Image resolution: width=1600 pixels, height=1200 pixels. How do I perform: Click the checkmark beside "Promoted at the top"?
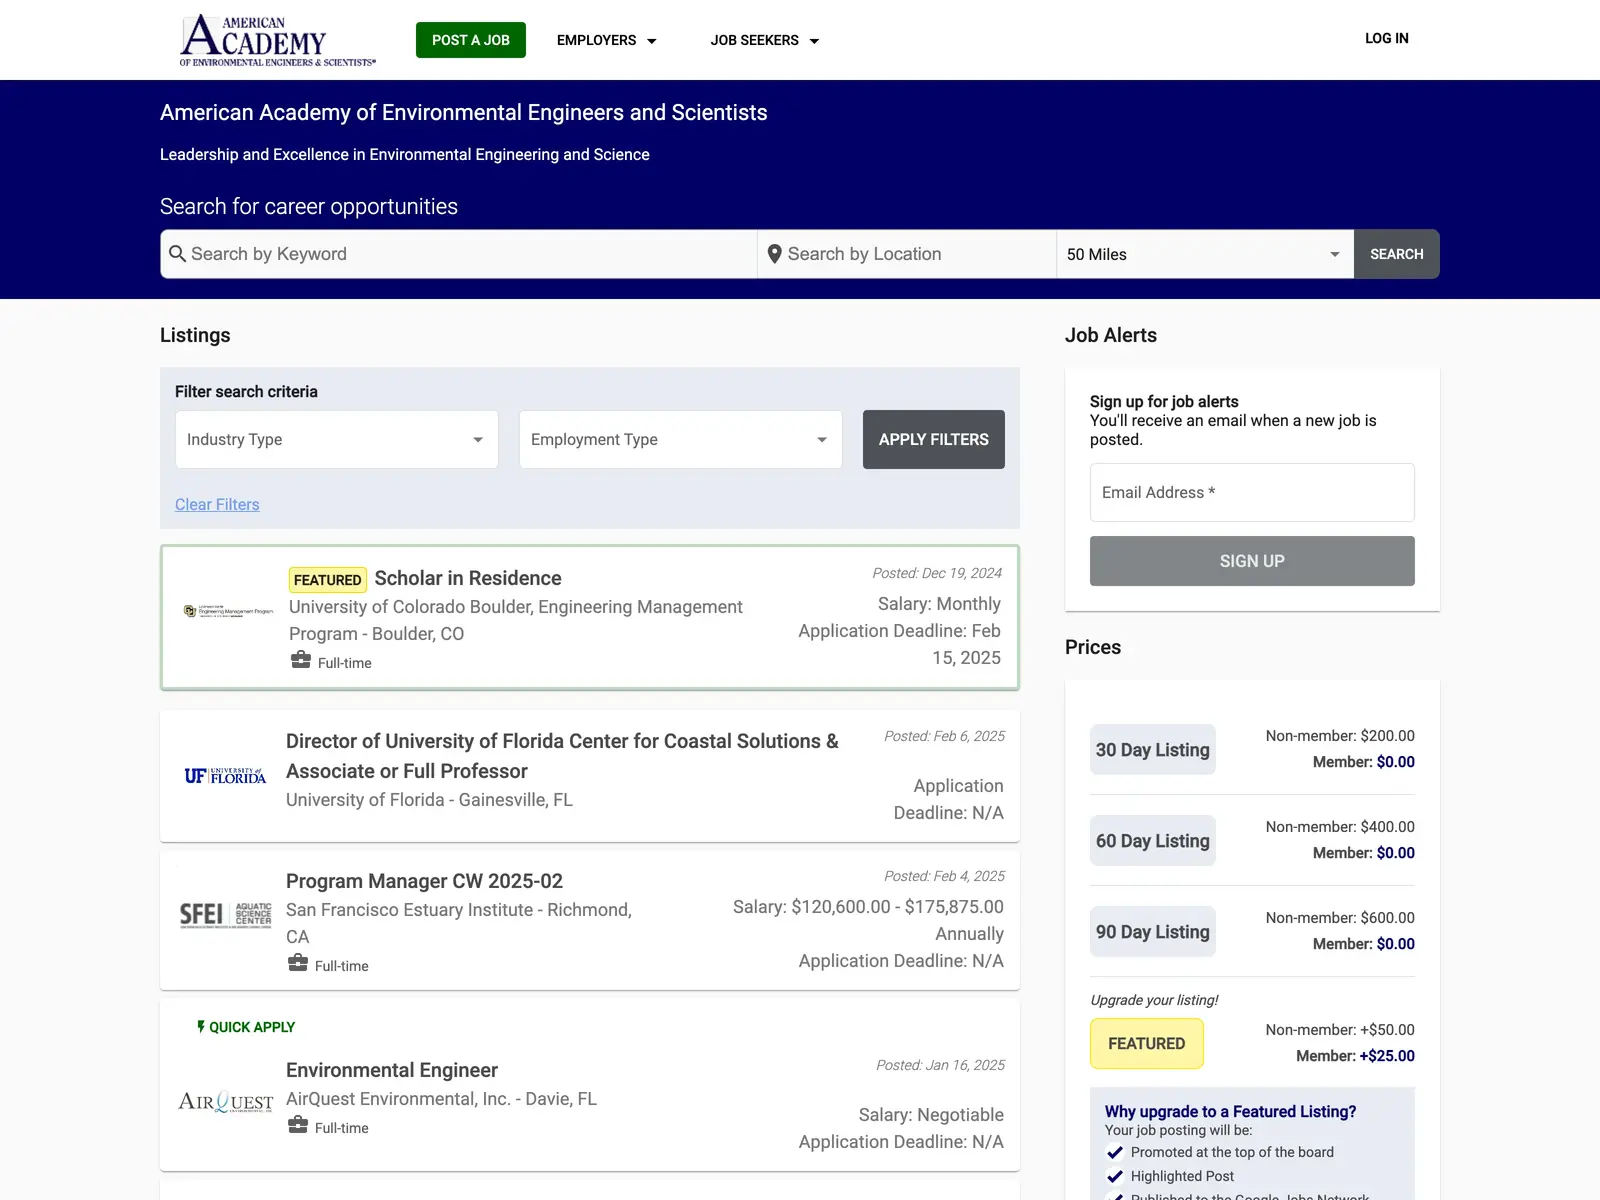tap(1115, 1152)
